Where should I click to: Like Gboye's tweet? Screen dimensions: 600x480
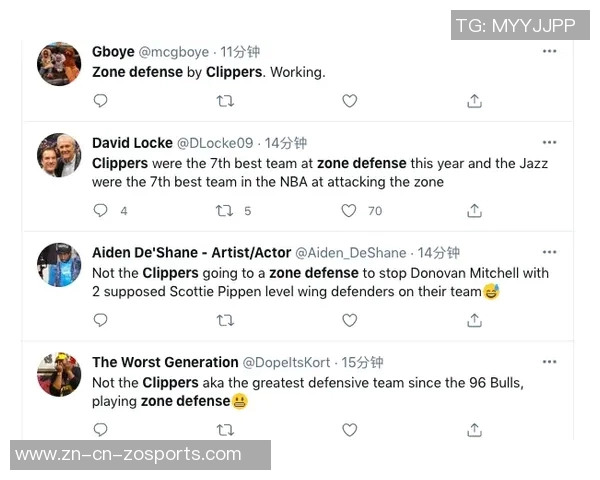click(349, 101)
